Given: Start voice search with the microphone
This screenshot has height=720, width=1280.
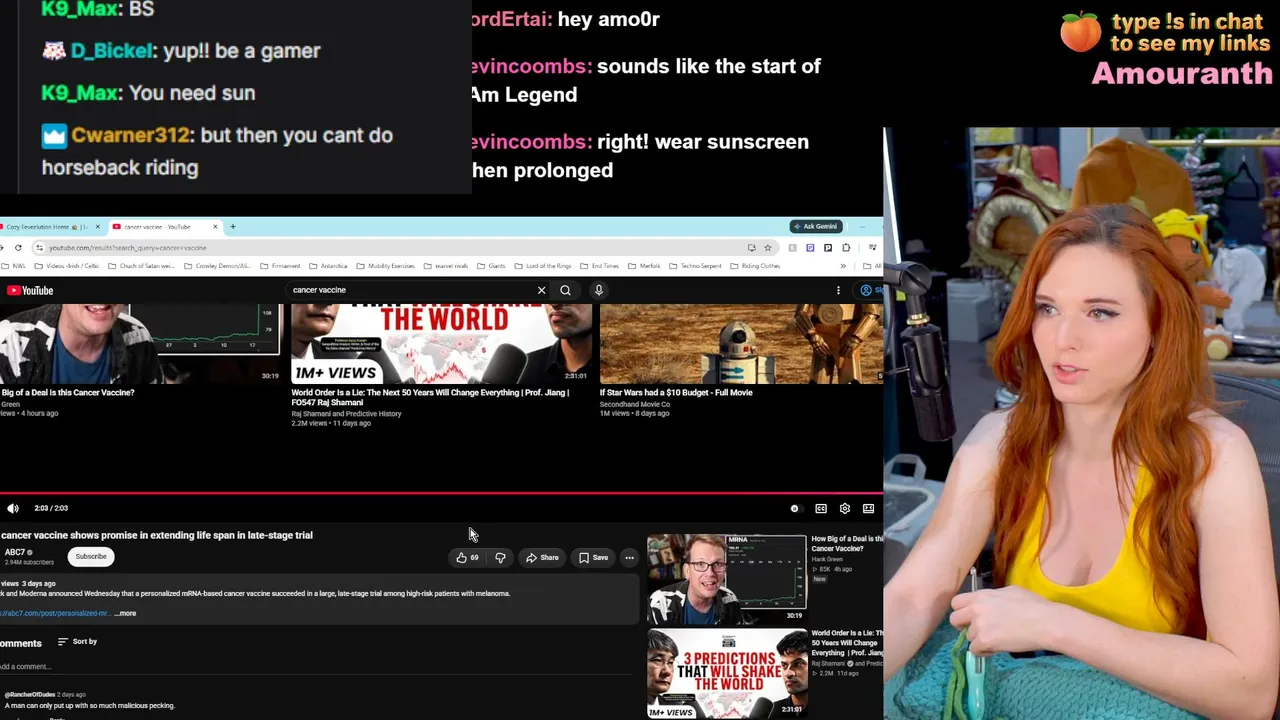Looking at the screenshot, I should pyautogui.click(x=598, y=290).
